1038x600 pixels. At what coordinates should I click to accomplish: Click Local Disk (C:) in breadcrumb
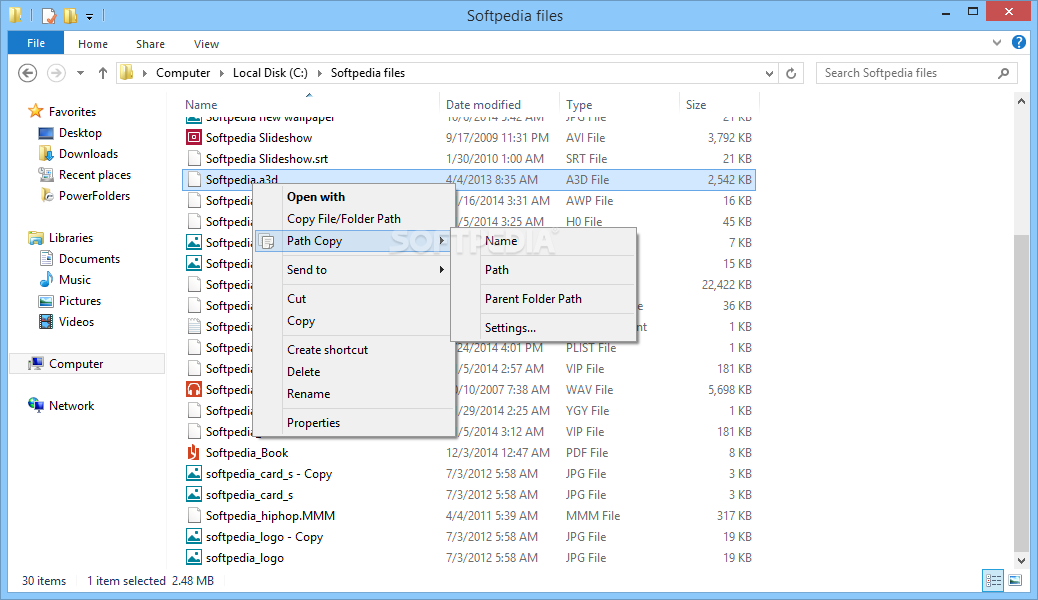point(270,73)
